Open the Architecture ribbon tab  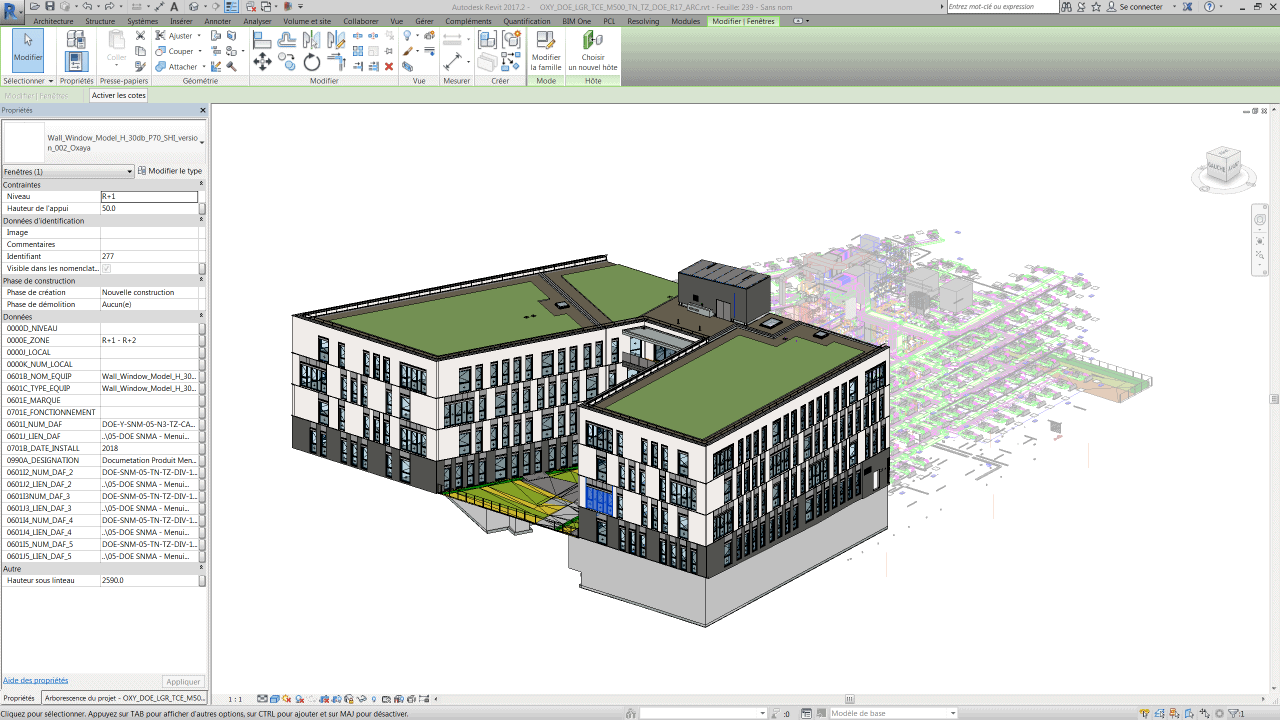54,21
